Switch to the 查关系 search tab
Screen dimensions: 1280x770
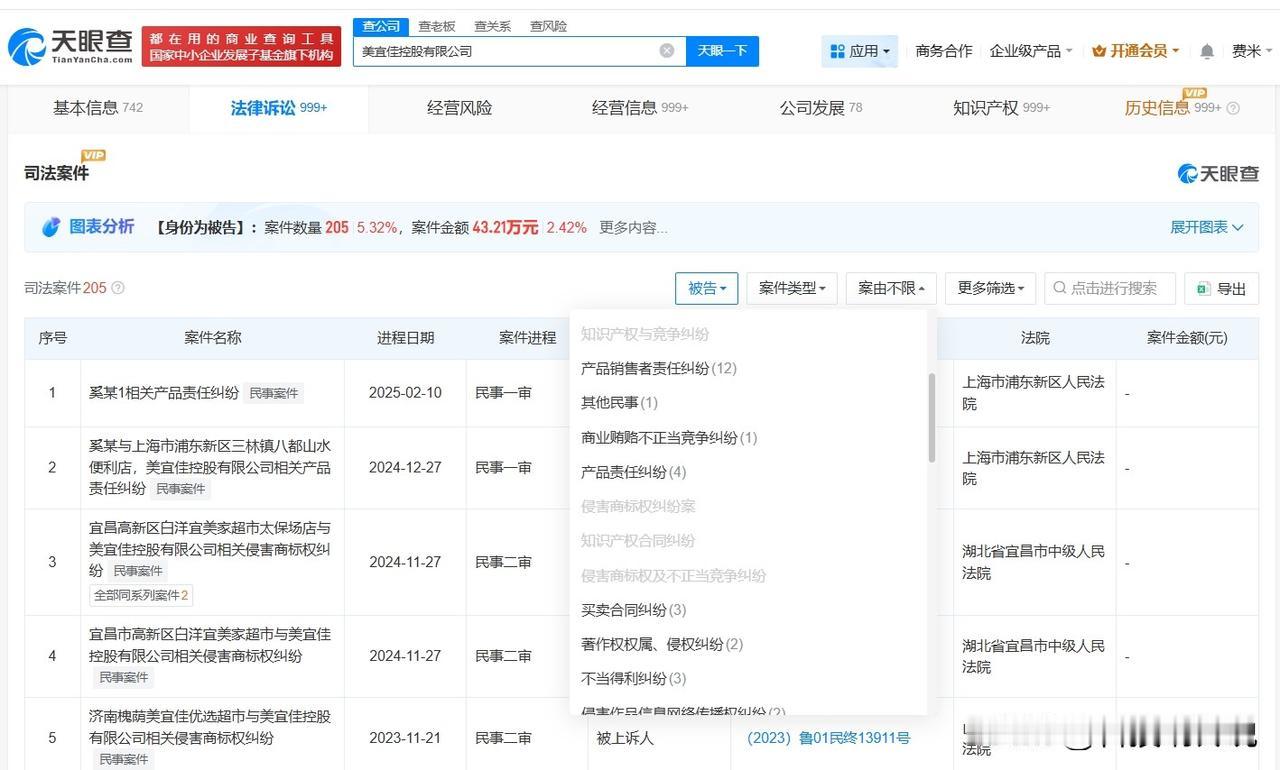pos(492,26)
